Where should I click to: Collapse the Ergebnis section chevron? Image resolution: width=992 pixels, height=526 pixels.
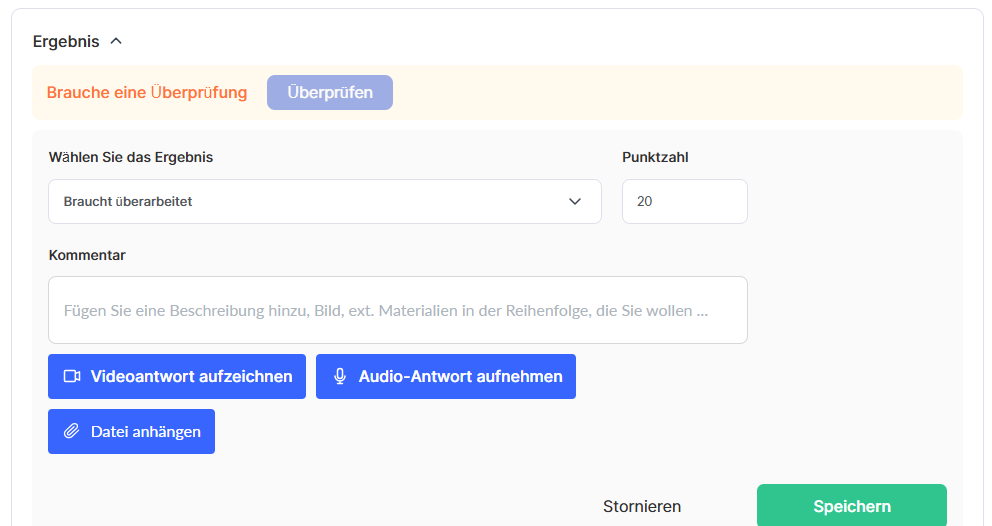point(116,42)
